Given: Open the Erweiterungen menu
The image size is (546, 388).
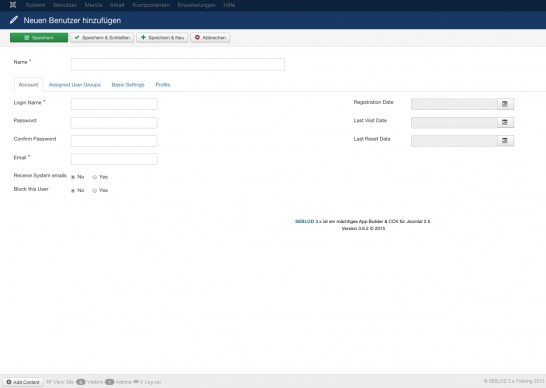Looking at the screenshot, I should (x=196, y=5).
